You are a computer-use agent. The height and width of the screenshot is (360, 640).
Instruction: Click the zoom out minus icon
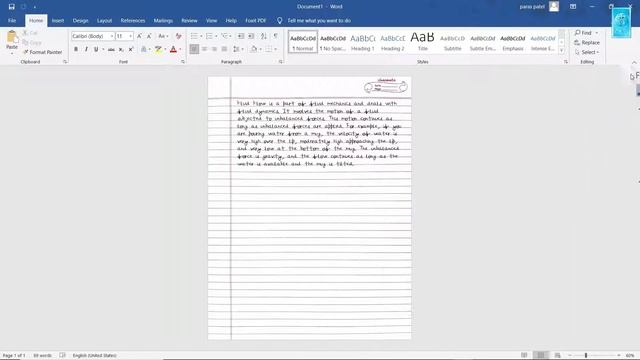[x=570, y=356]
